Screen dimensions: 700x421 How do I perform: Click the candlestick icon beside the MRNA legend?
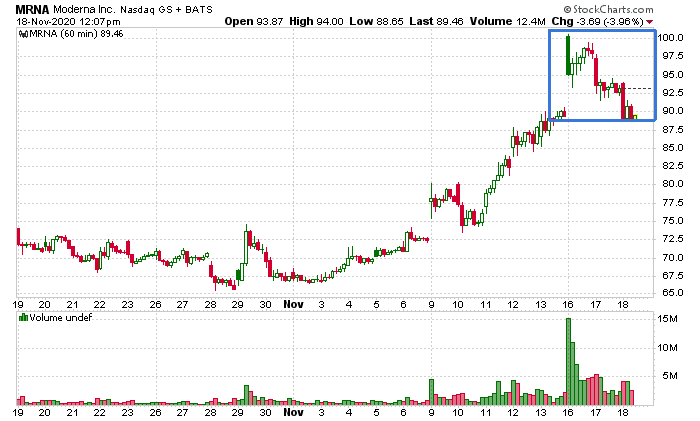pos(24,34)
